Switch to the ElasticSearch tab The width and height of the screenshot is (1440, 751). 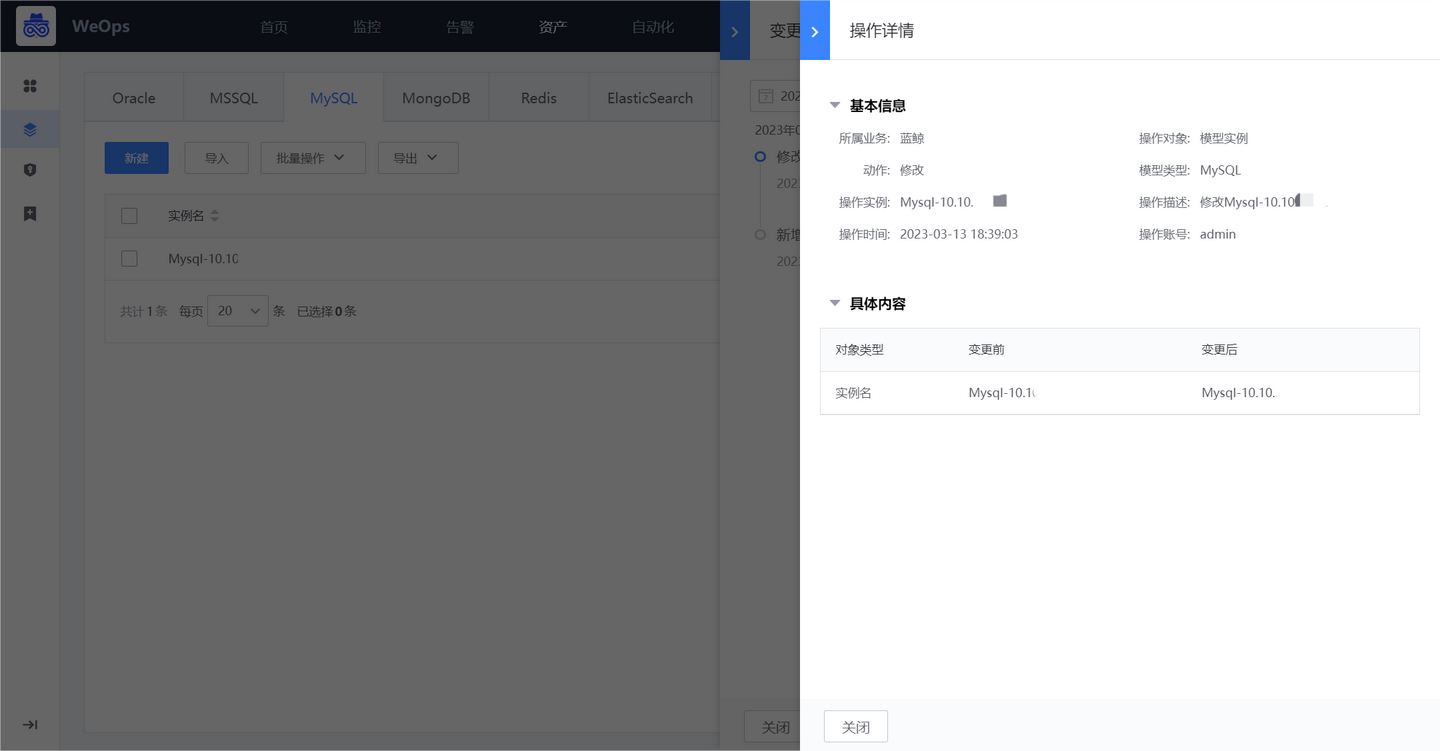(650, 98)
